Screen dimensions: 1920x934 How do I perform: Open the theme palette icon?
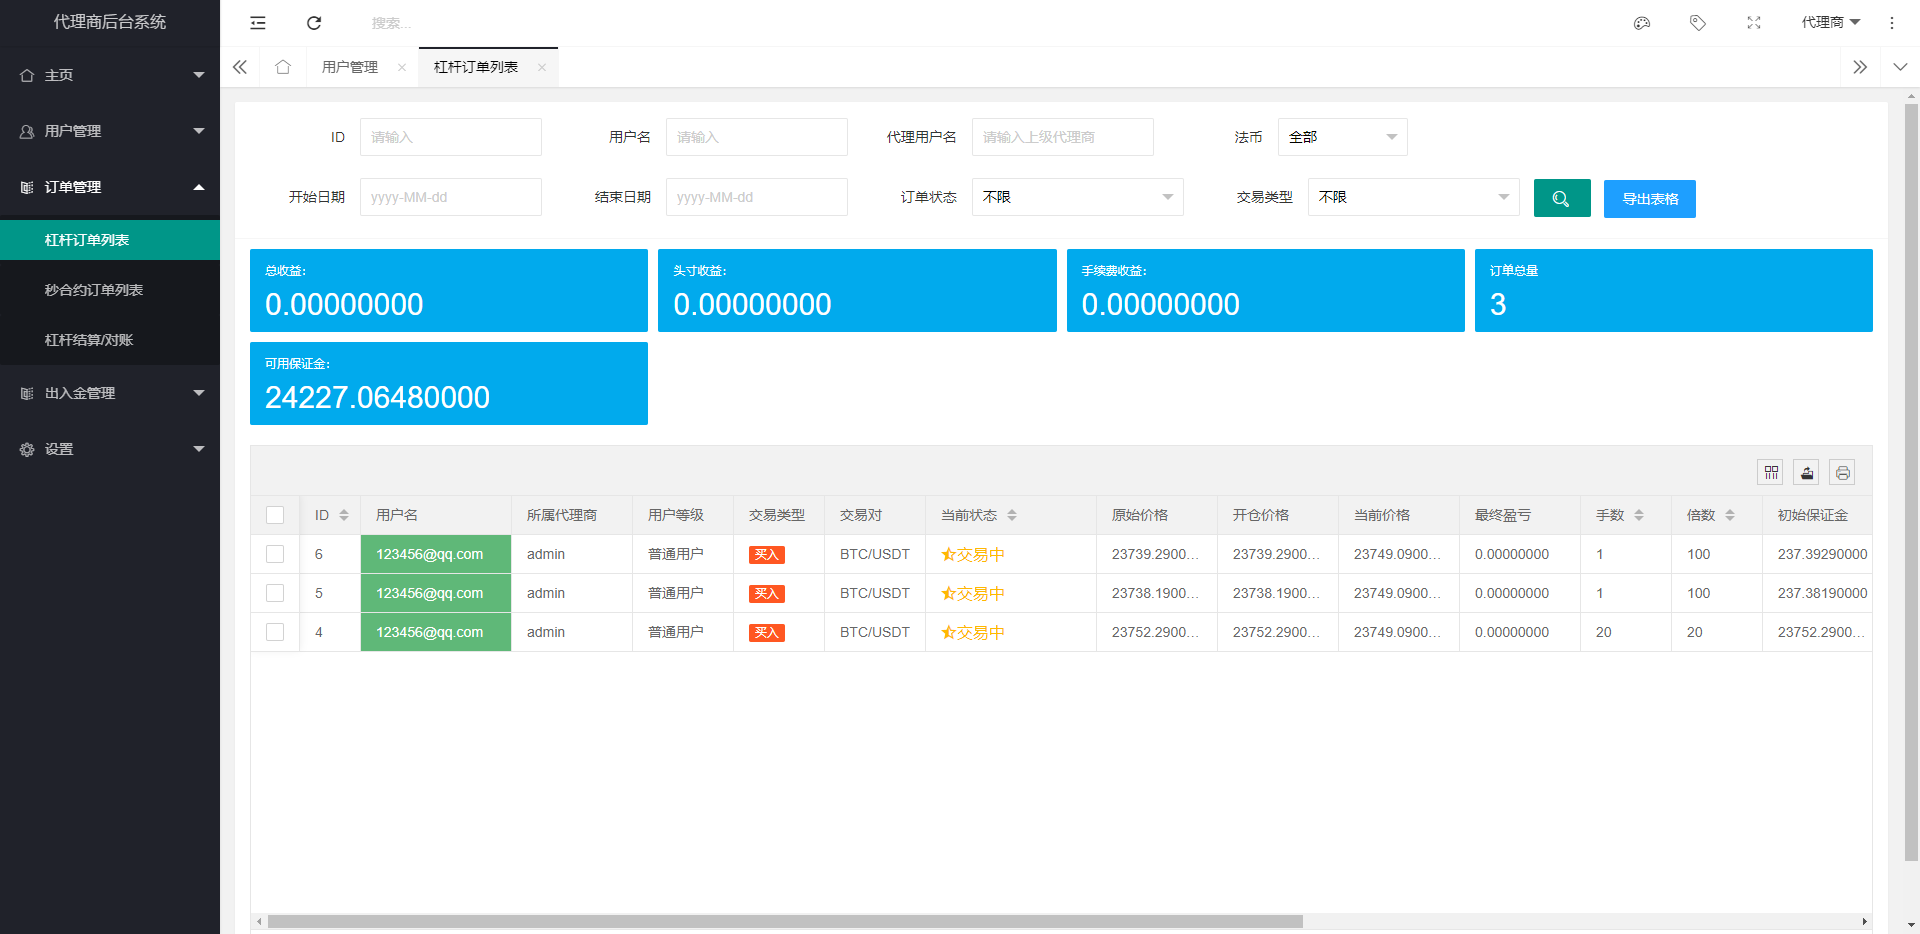[1642, 23]
